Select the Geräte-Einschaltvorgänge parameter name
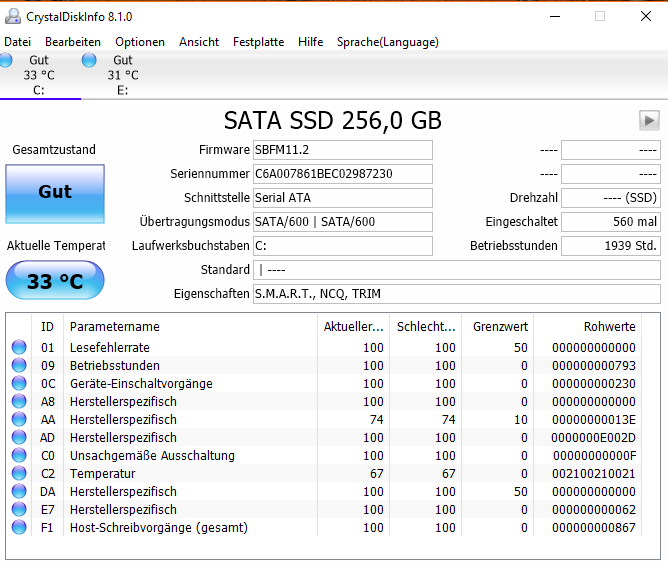Viewport: 668px width, 565px height. click(x=141, y=384)
